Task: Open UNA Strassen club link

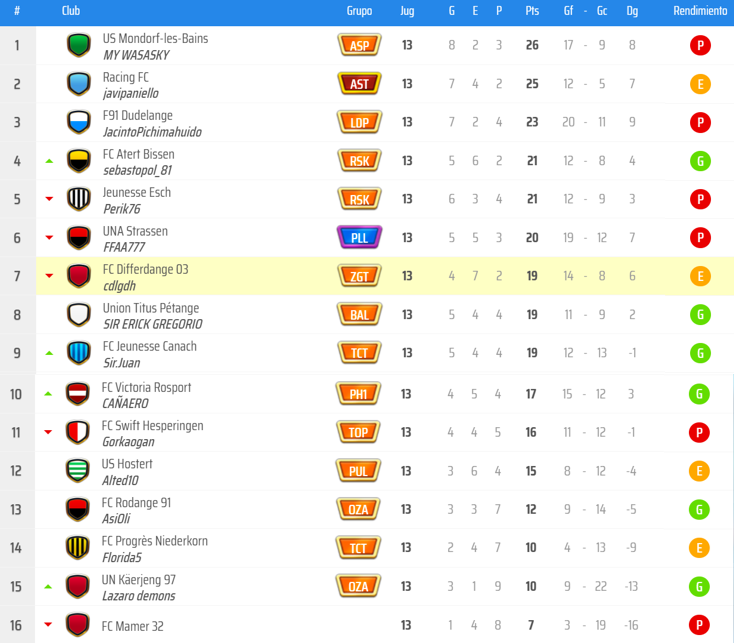Action: point(135,231)
